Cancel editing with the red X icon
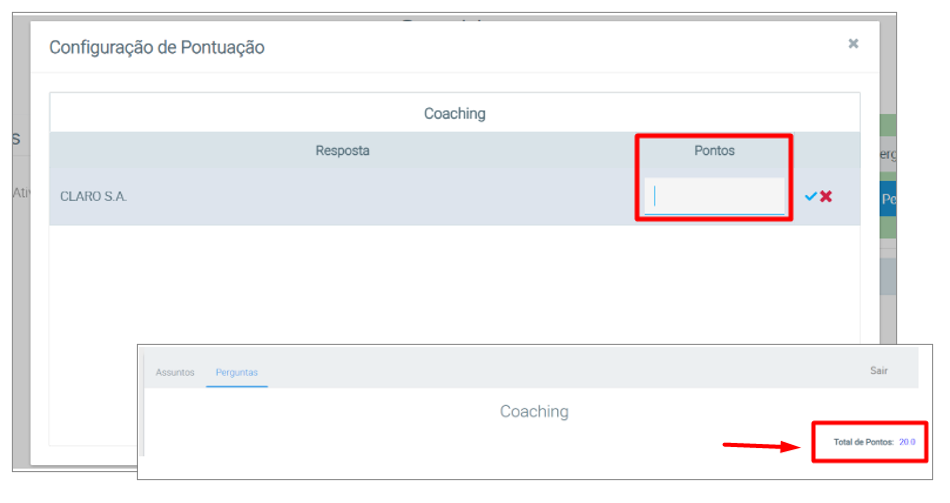The height and width of the screenshot is (503, 950). click(x=826, y=197)
